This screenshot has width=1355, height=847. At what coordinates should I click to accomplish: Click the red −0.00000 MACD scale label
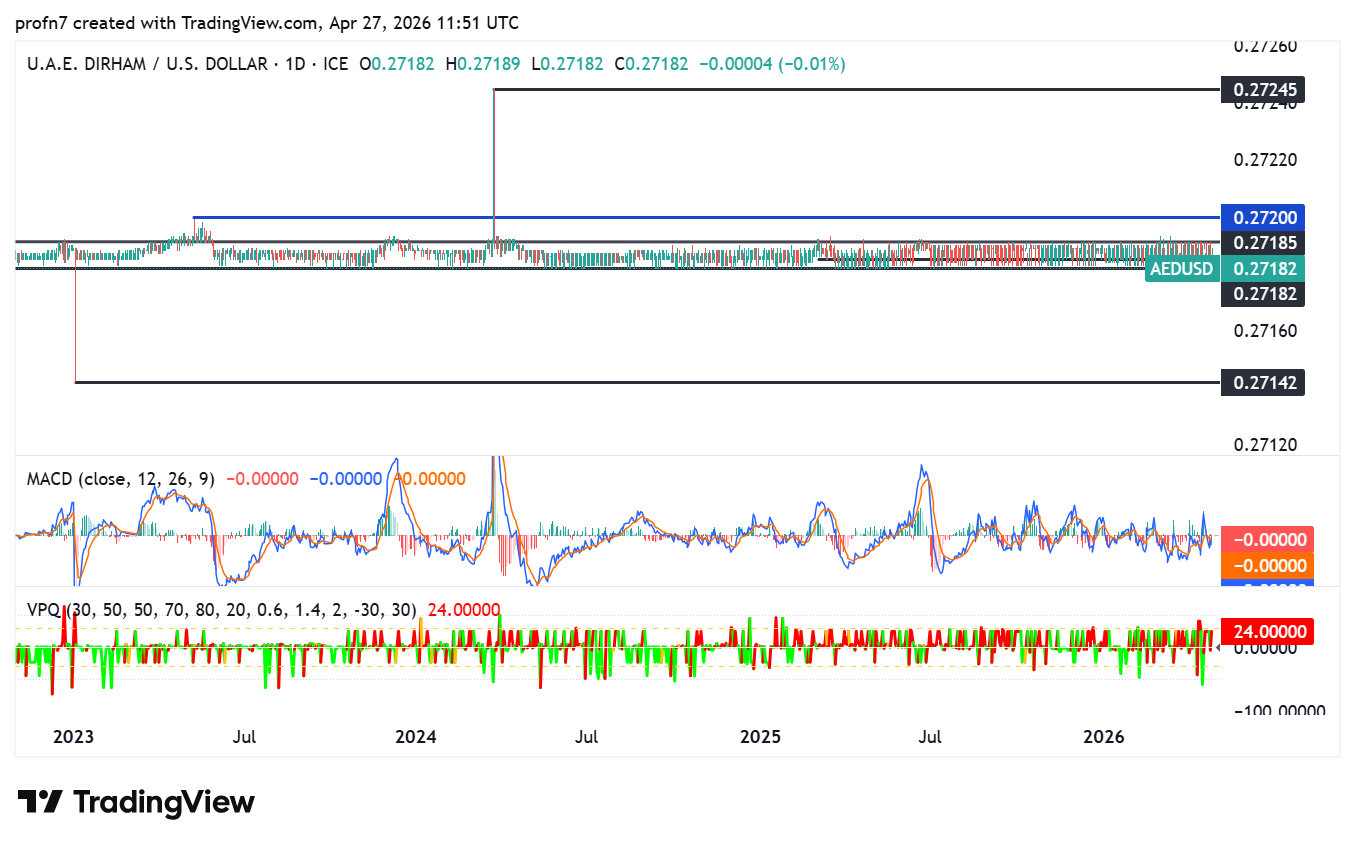1267,539
